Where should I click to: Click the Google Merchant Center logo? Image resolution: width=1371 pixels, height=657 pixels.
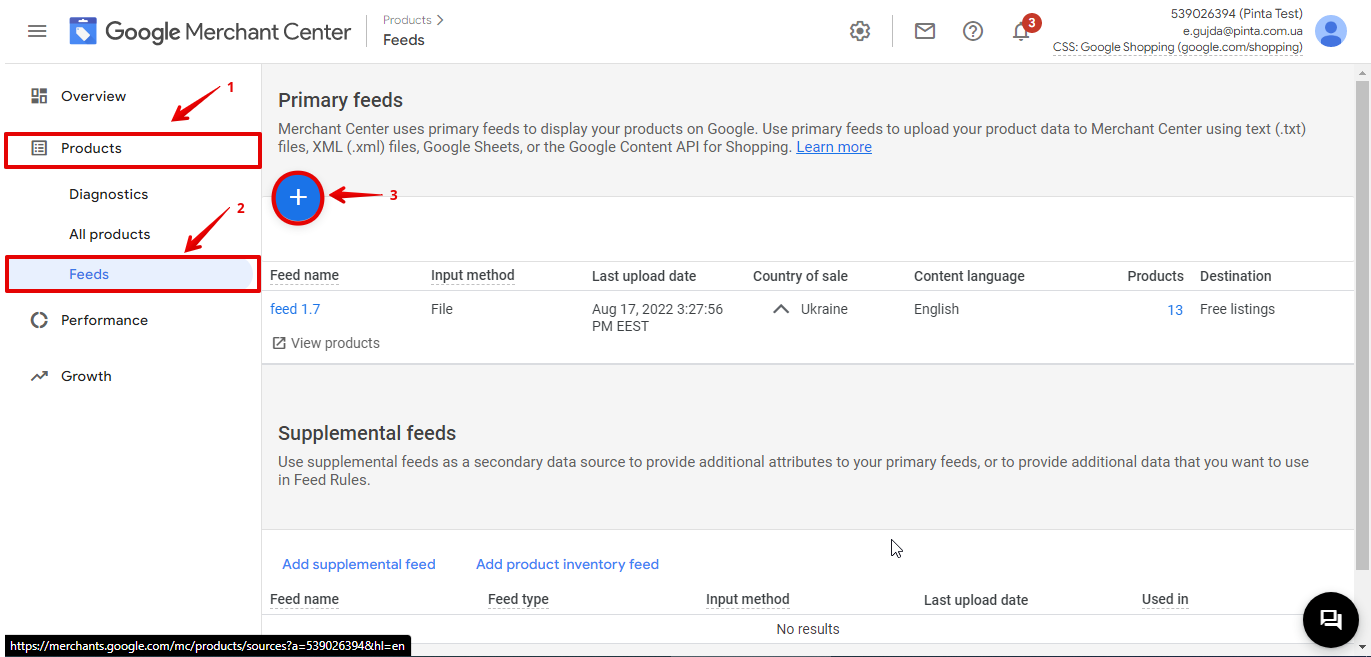tap(210, 31)
